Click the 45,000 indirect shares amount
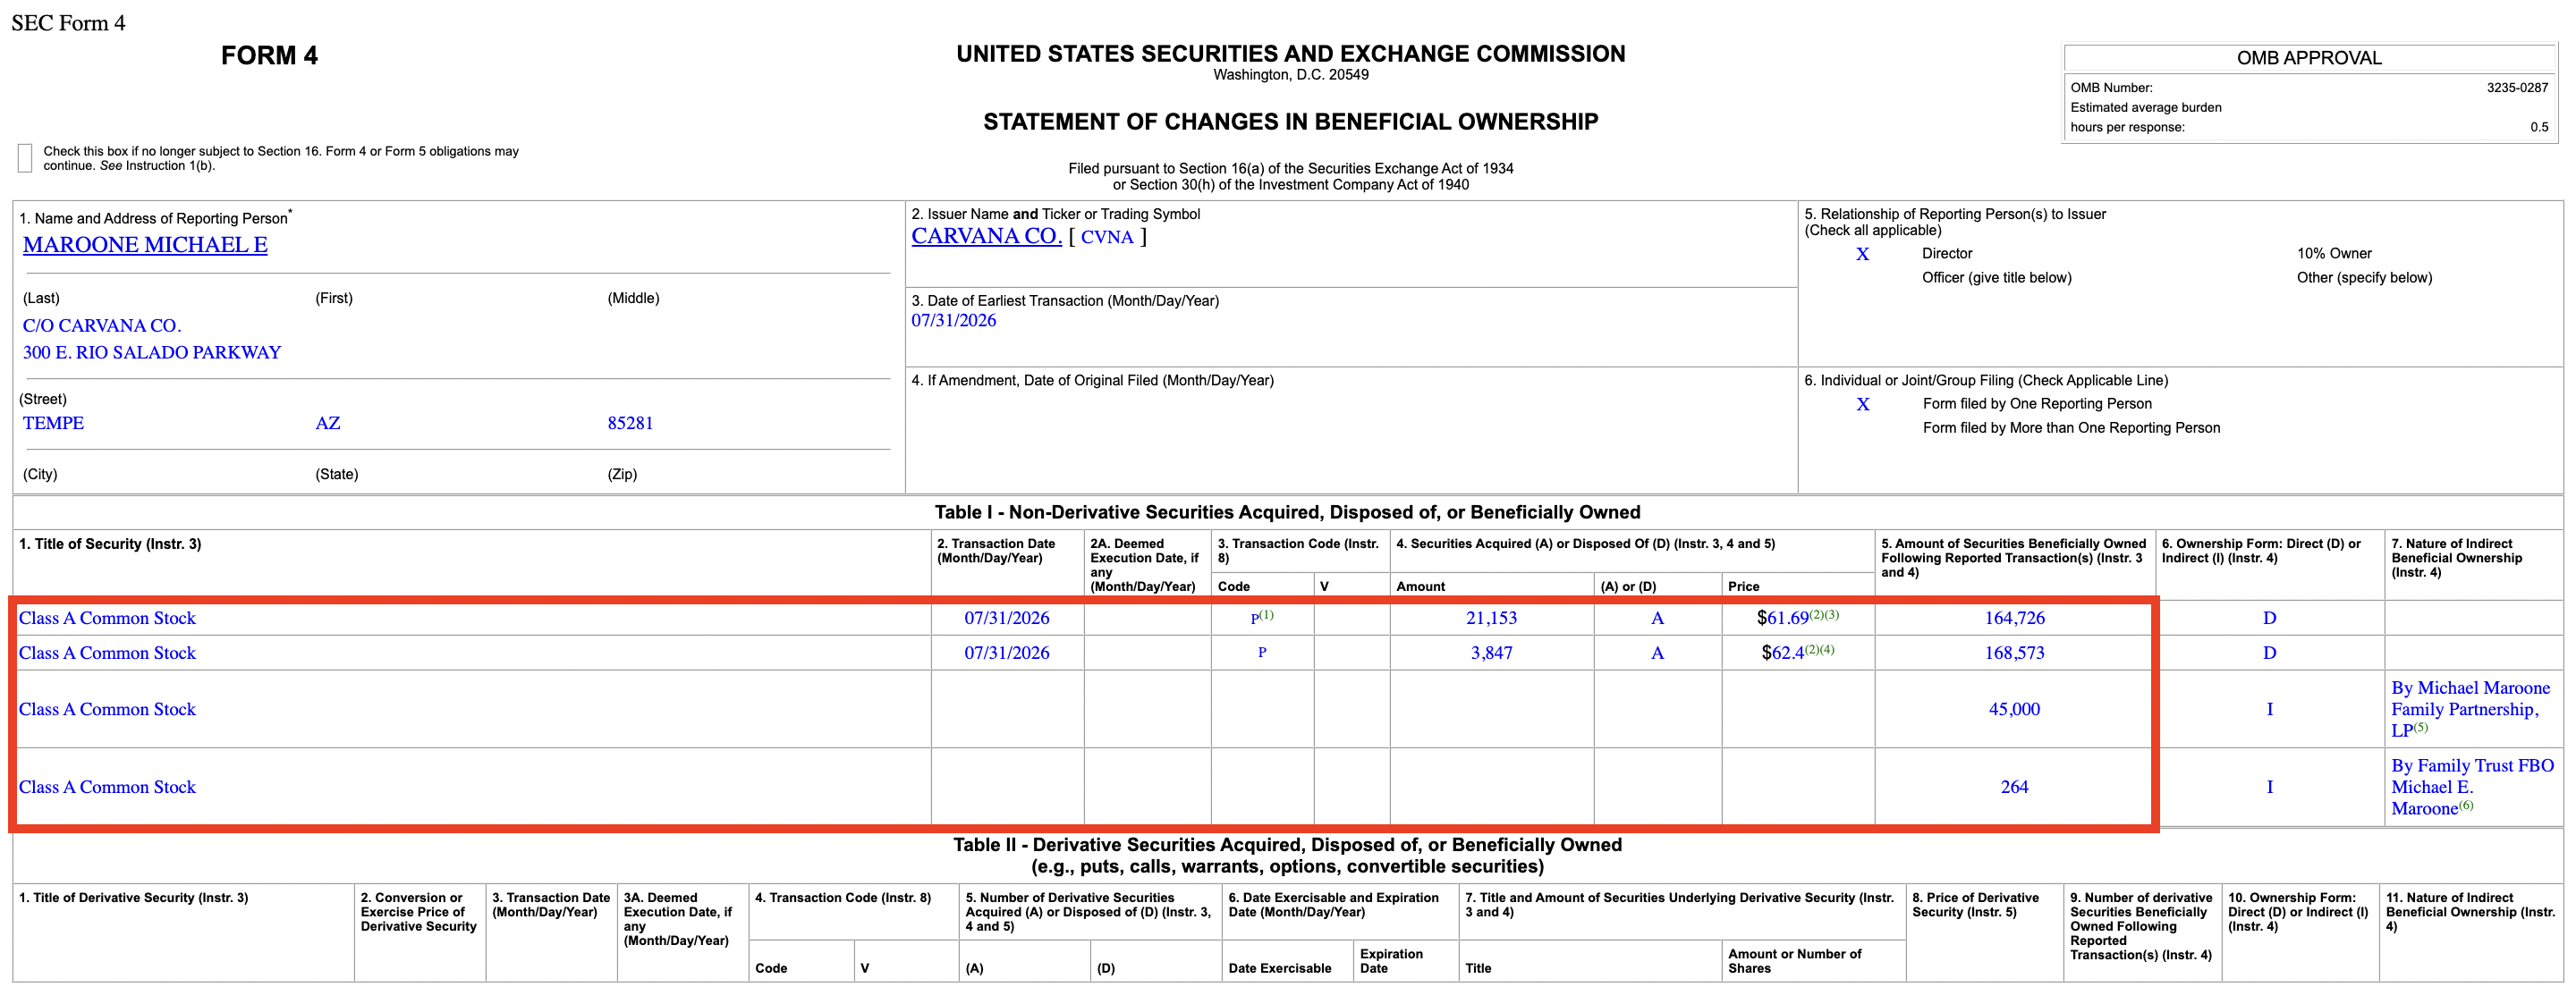The image size is (2576, 987). 2014,709
